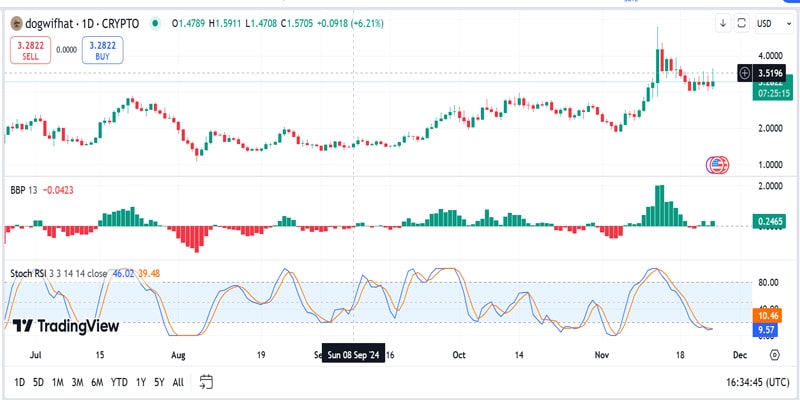
Task: Click the Sun 08 Sep '24 date label
Action: click(x=354, y=355)
